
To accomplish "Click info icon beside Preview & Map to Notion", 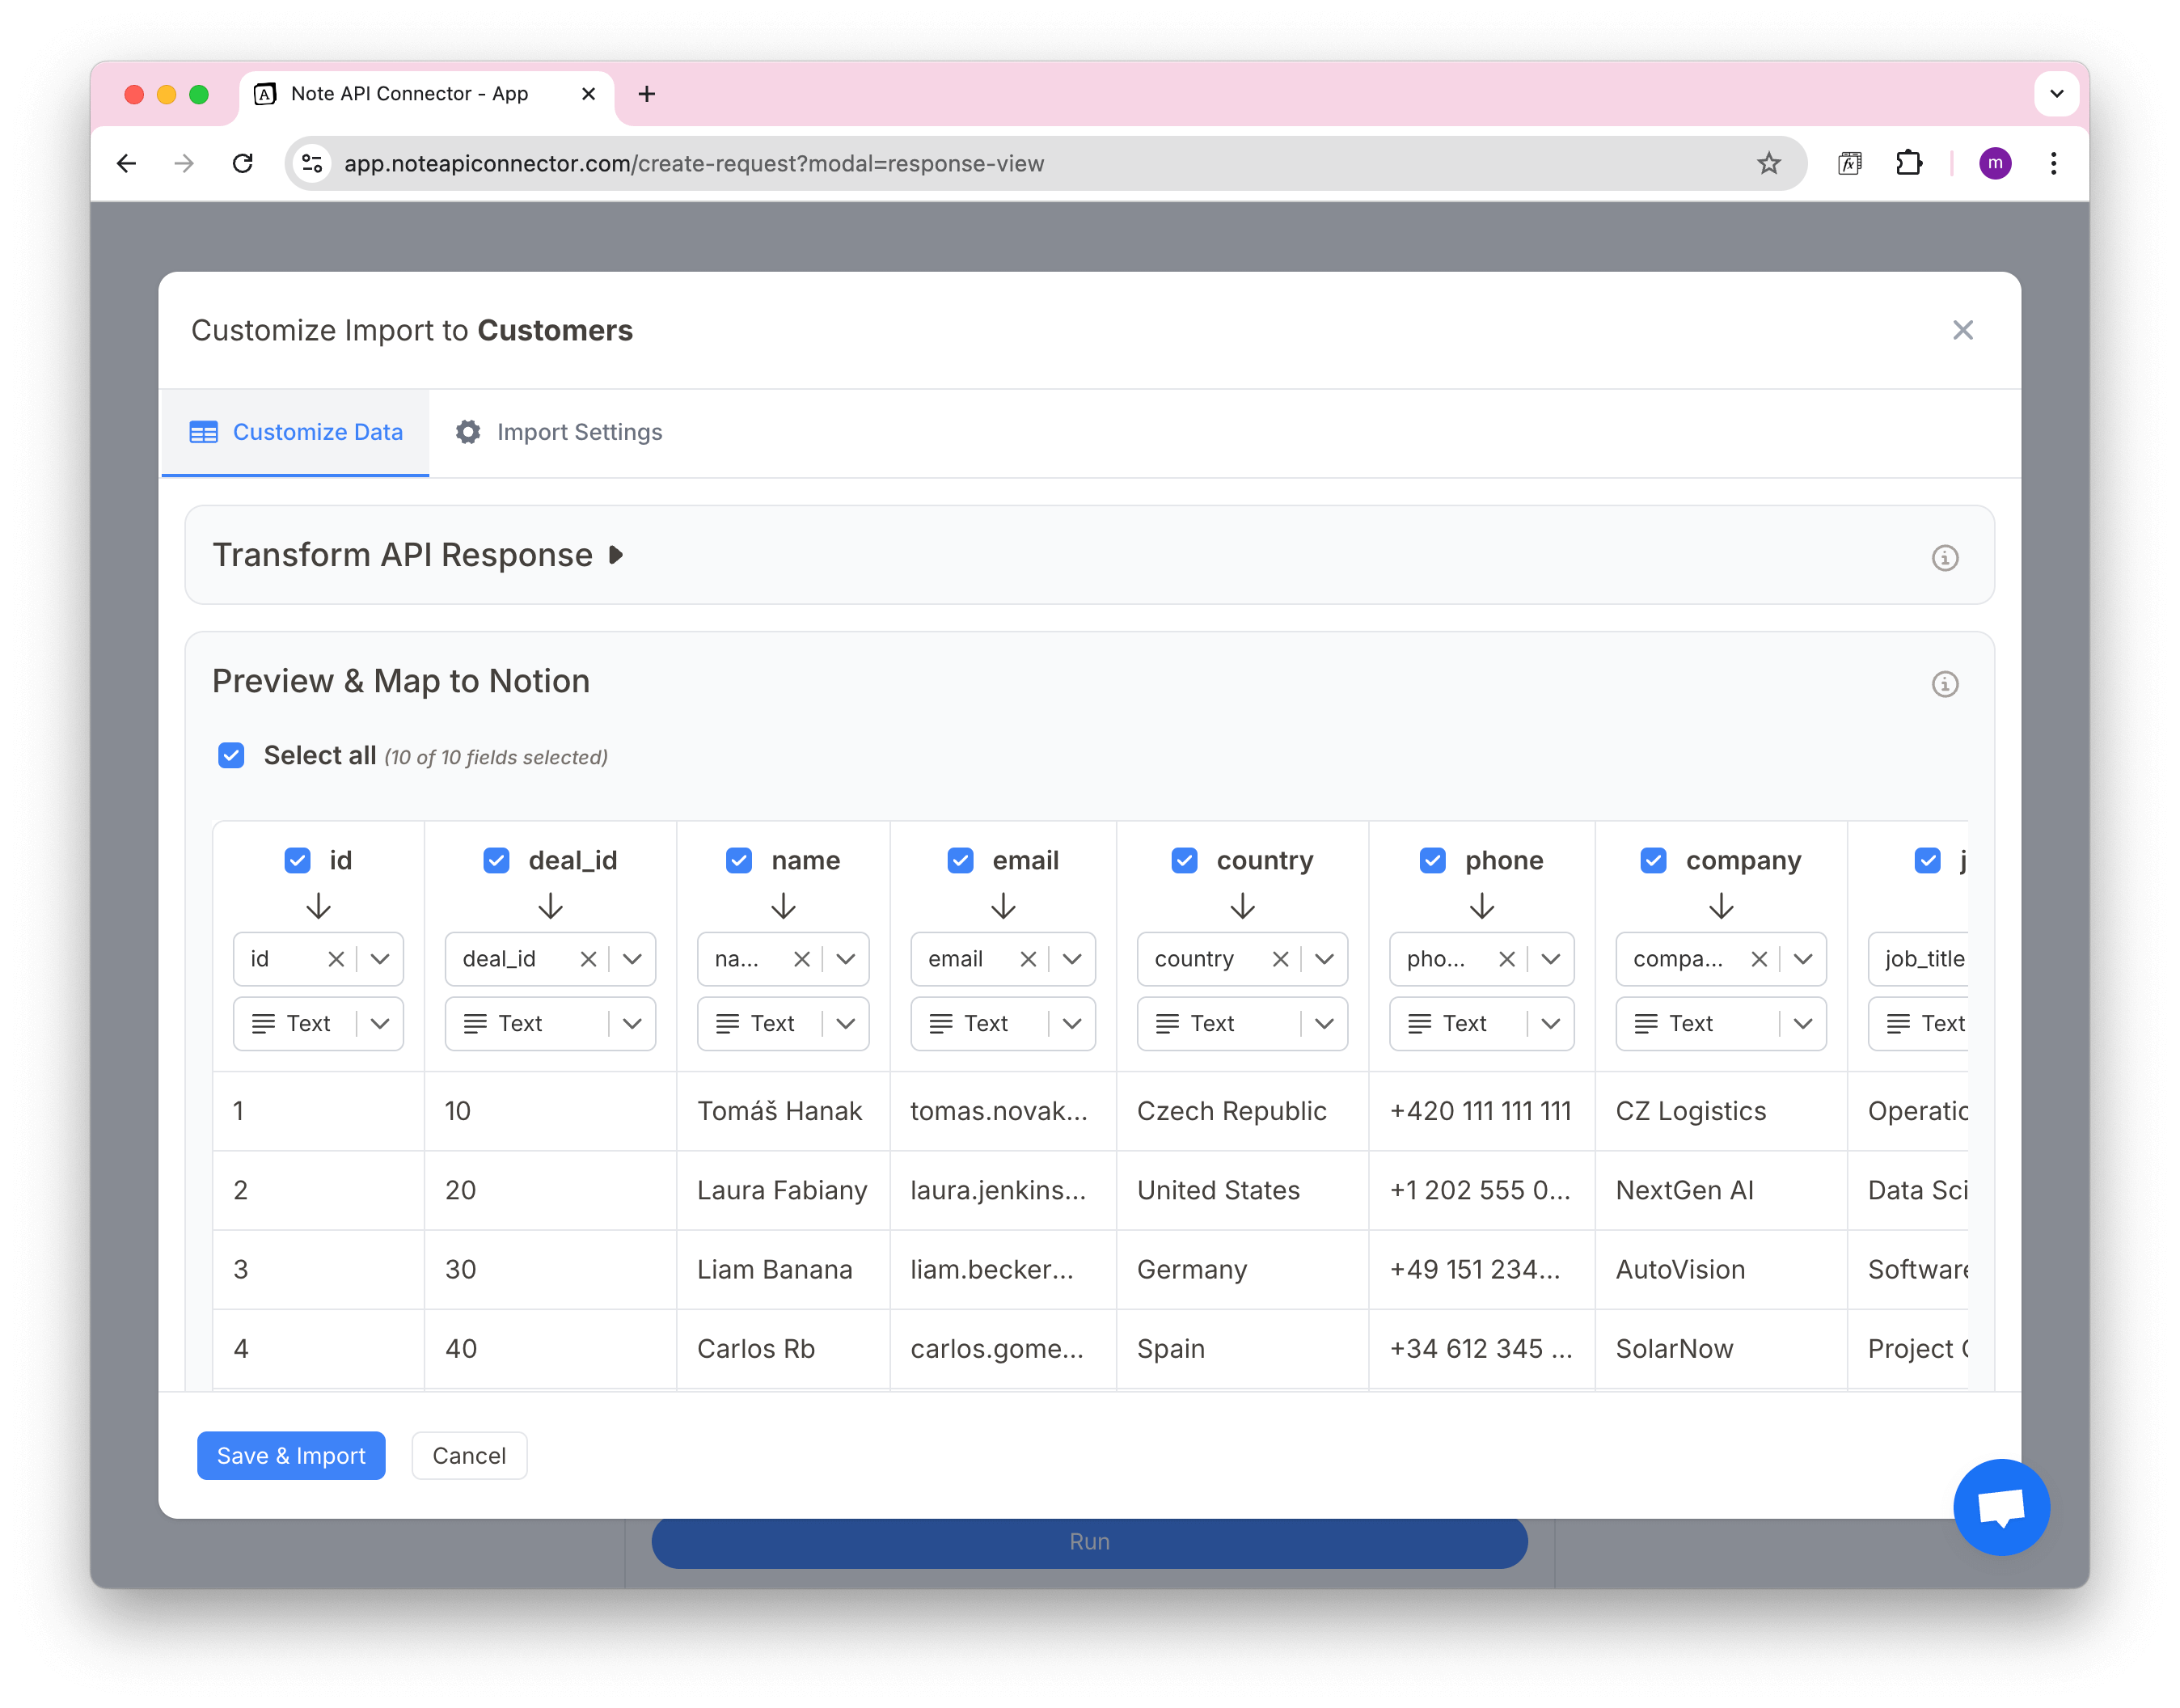I will 1944,684.
